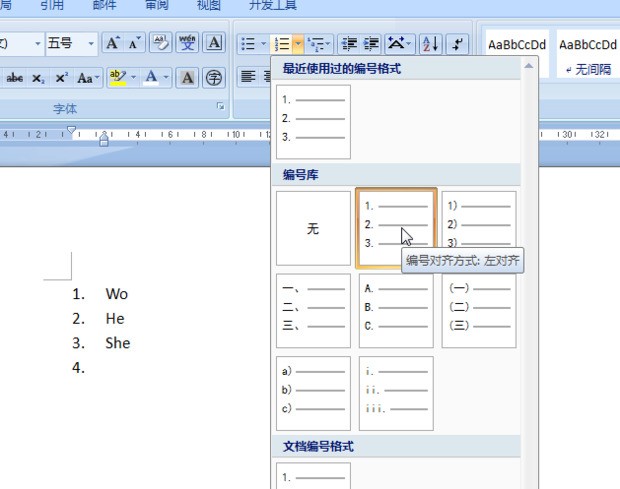Viewport: 620px width, 489px height.
Task: Click the Clear Formatting eraser icon
Action: tap(160, 43)
